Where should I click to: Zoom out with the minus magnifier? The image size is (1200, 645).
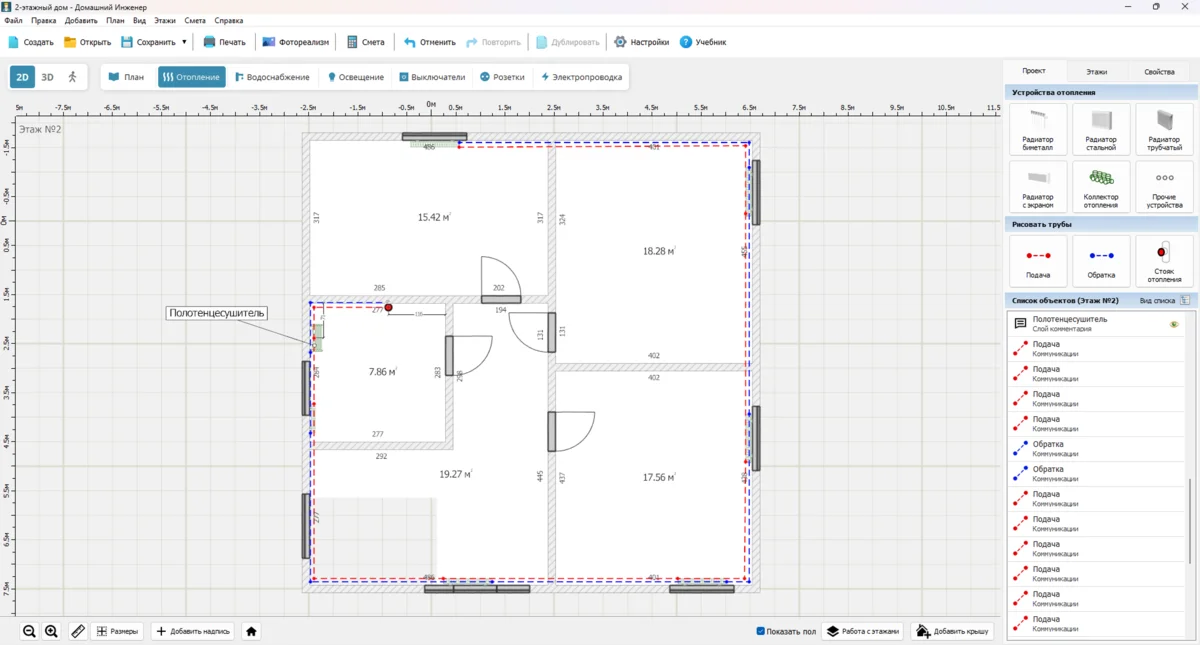(x=29, y=631)
